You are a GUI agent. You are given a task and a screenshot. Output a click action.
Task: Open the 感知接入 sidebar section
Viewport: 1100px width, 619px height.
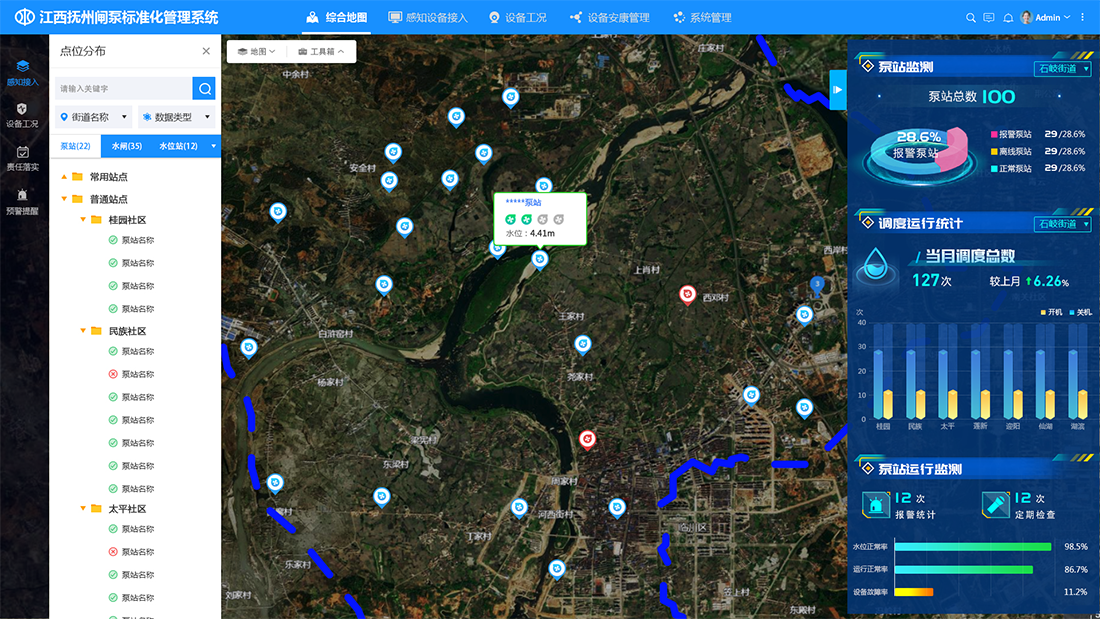pos(22,73)
